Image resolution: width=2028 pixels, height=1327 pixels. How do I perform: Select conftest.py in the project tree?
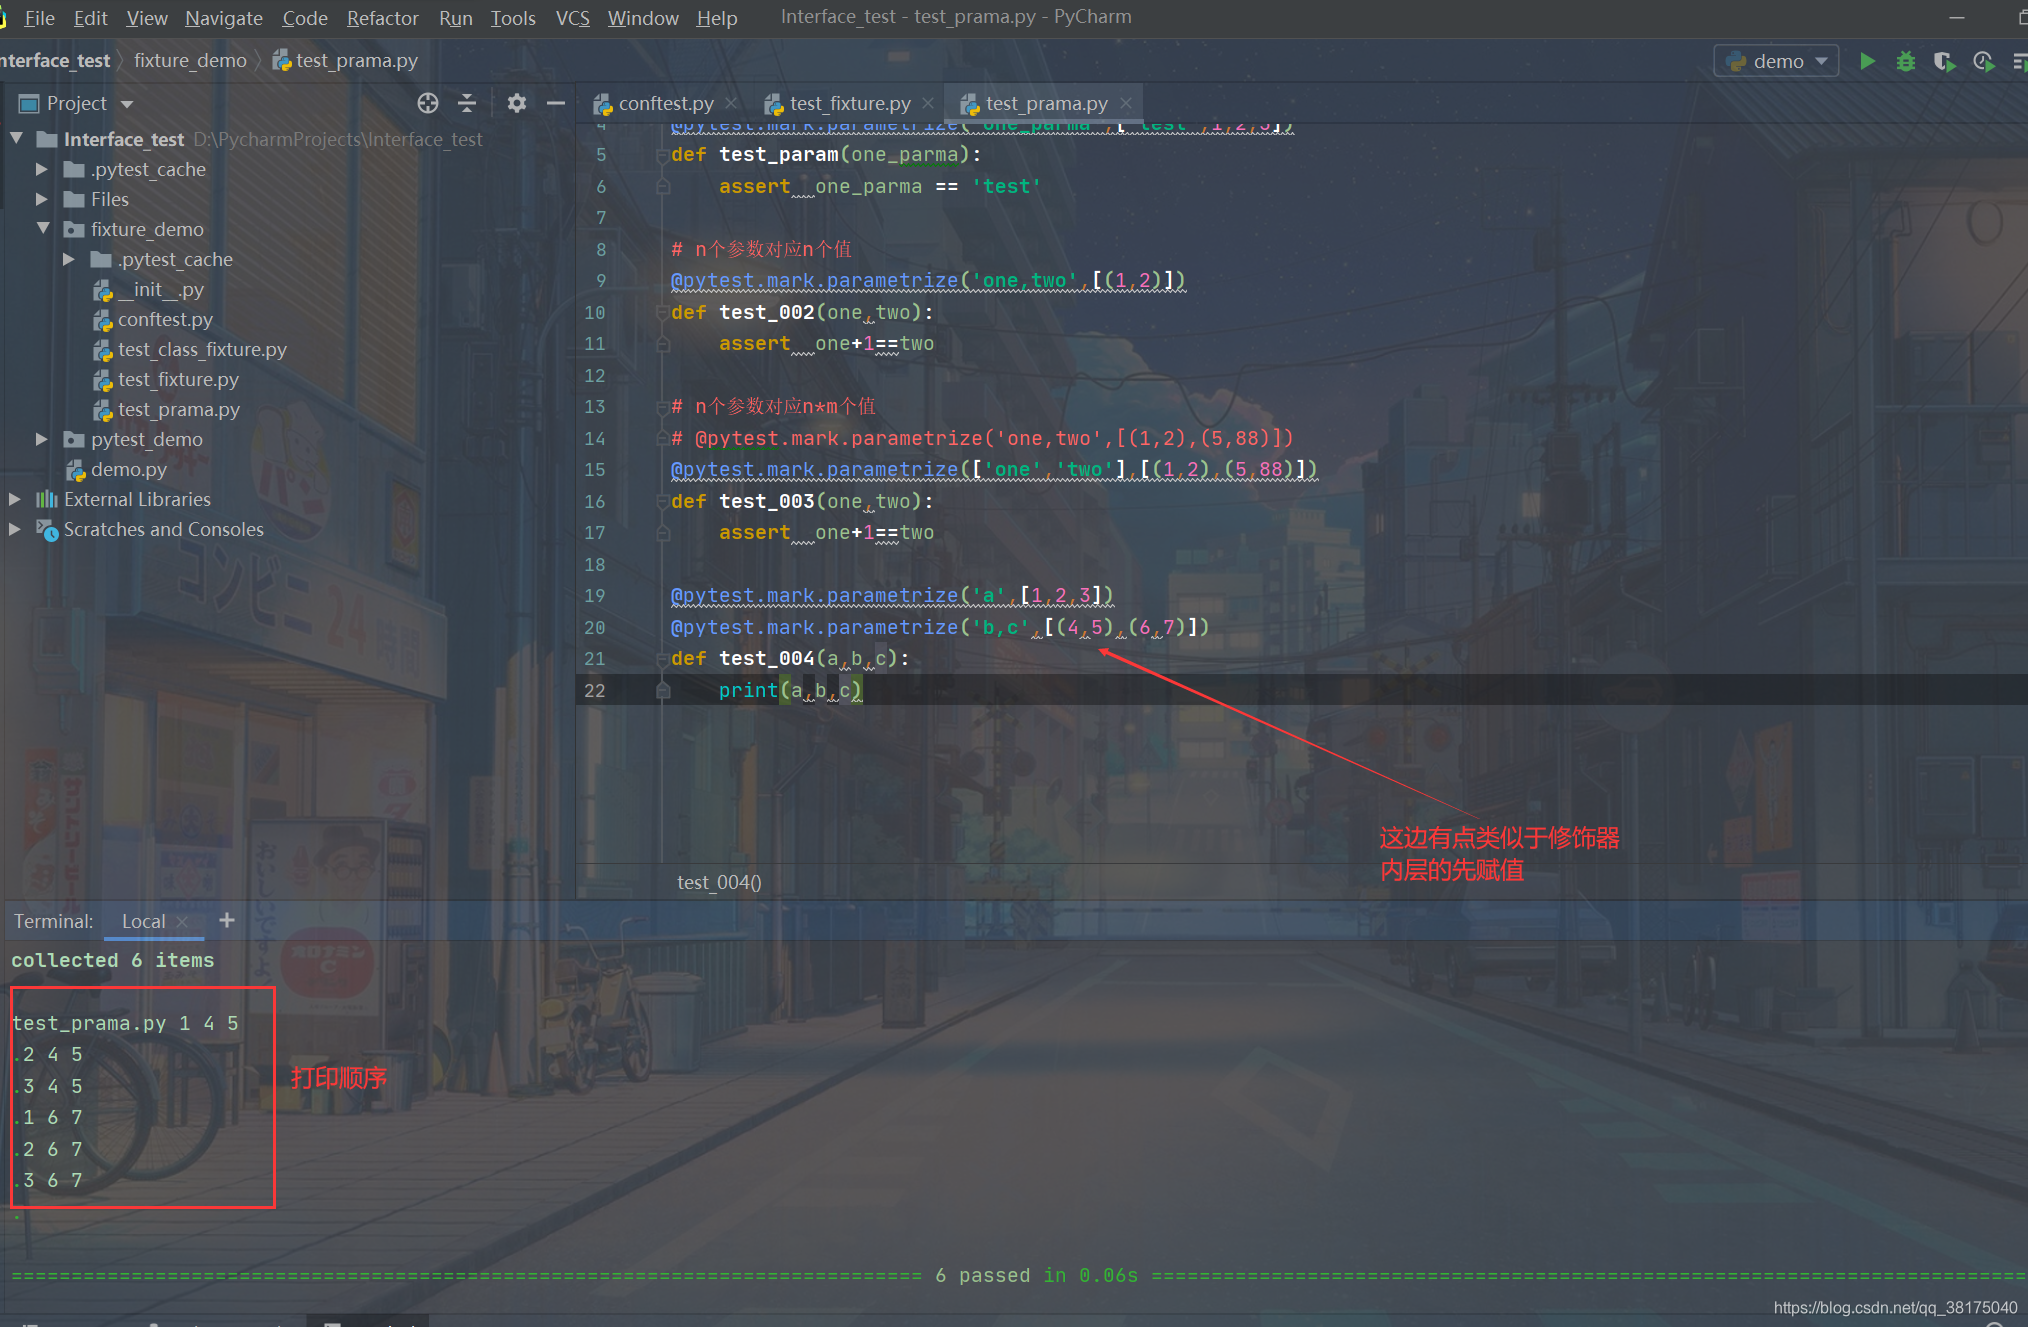pyautogui.click(x=165, y=319)
